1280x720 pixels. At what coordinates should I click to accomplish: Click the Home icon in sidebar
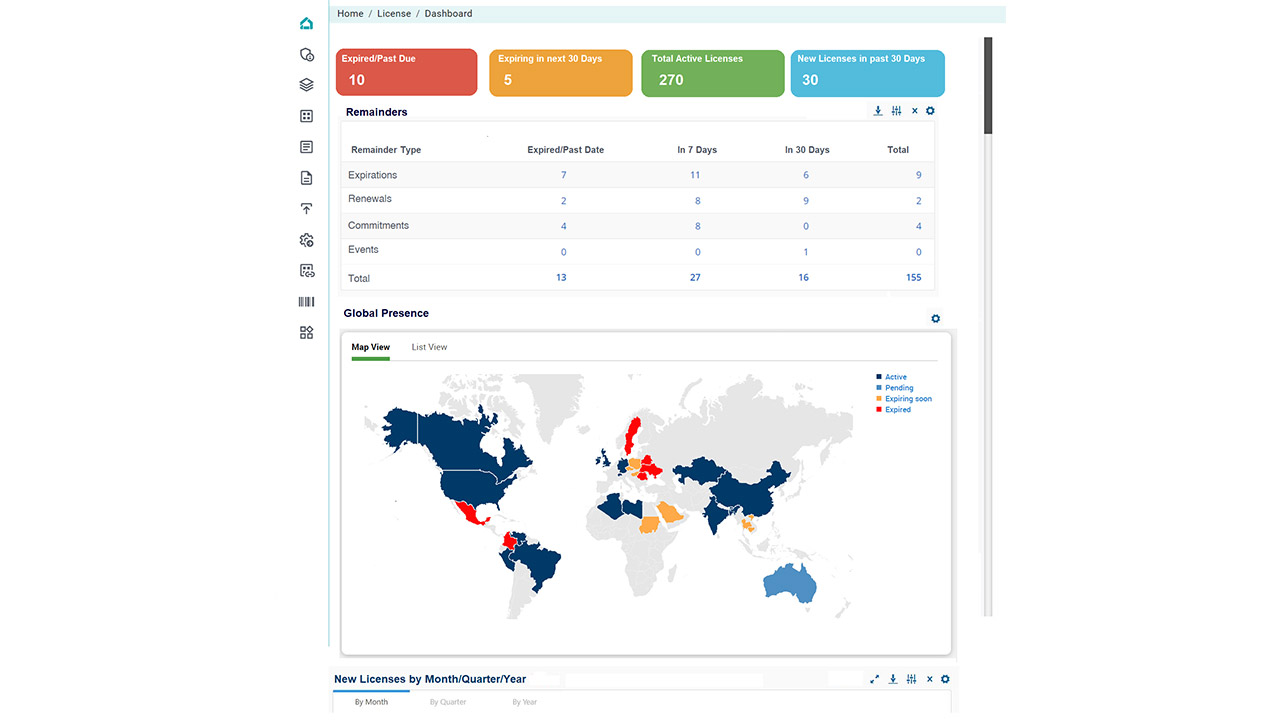click(306, 24)
